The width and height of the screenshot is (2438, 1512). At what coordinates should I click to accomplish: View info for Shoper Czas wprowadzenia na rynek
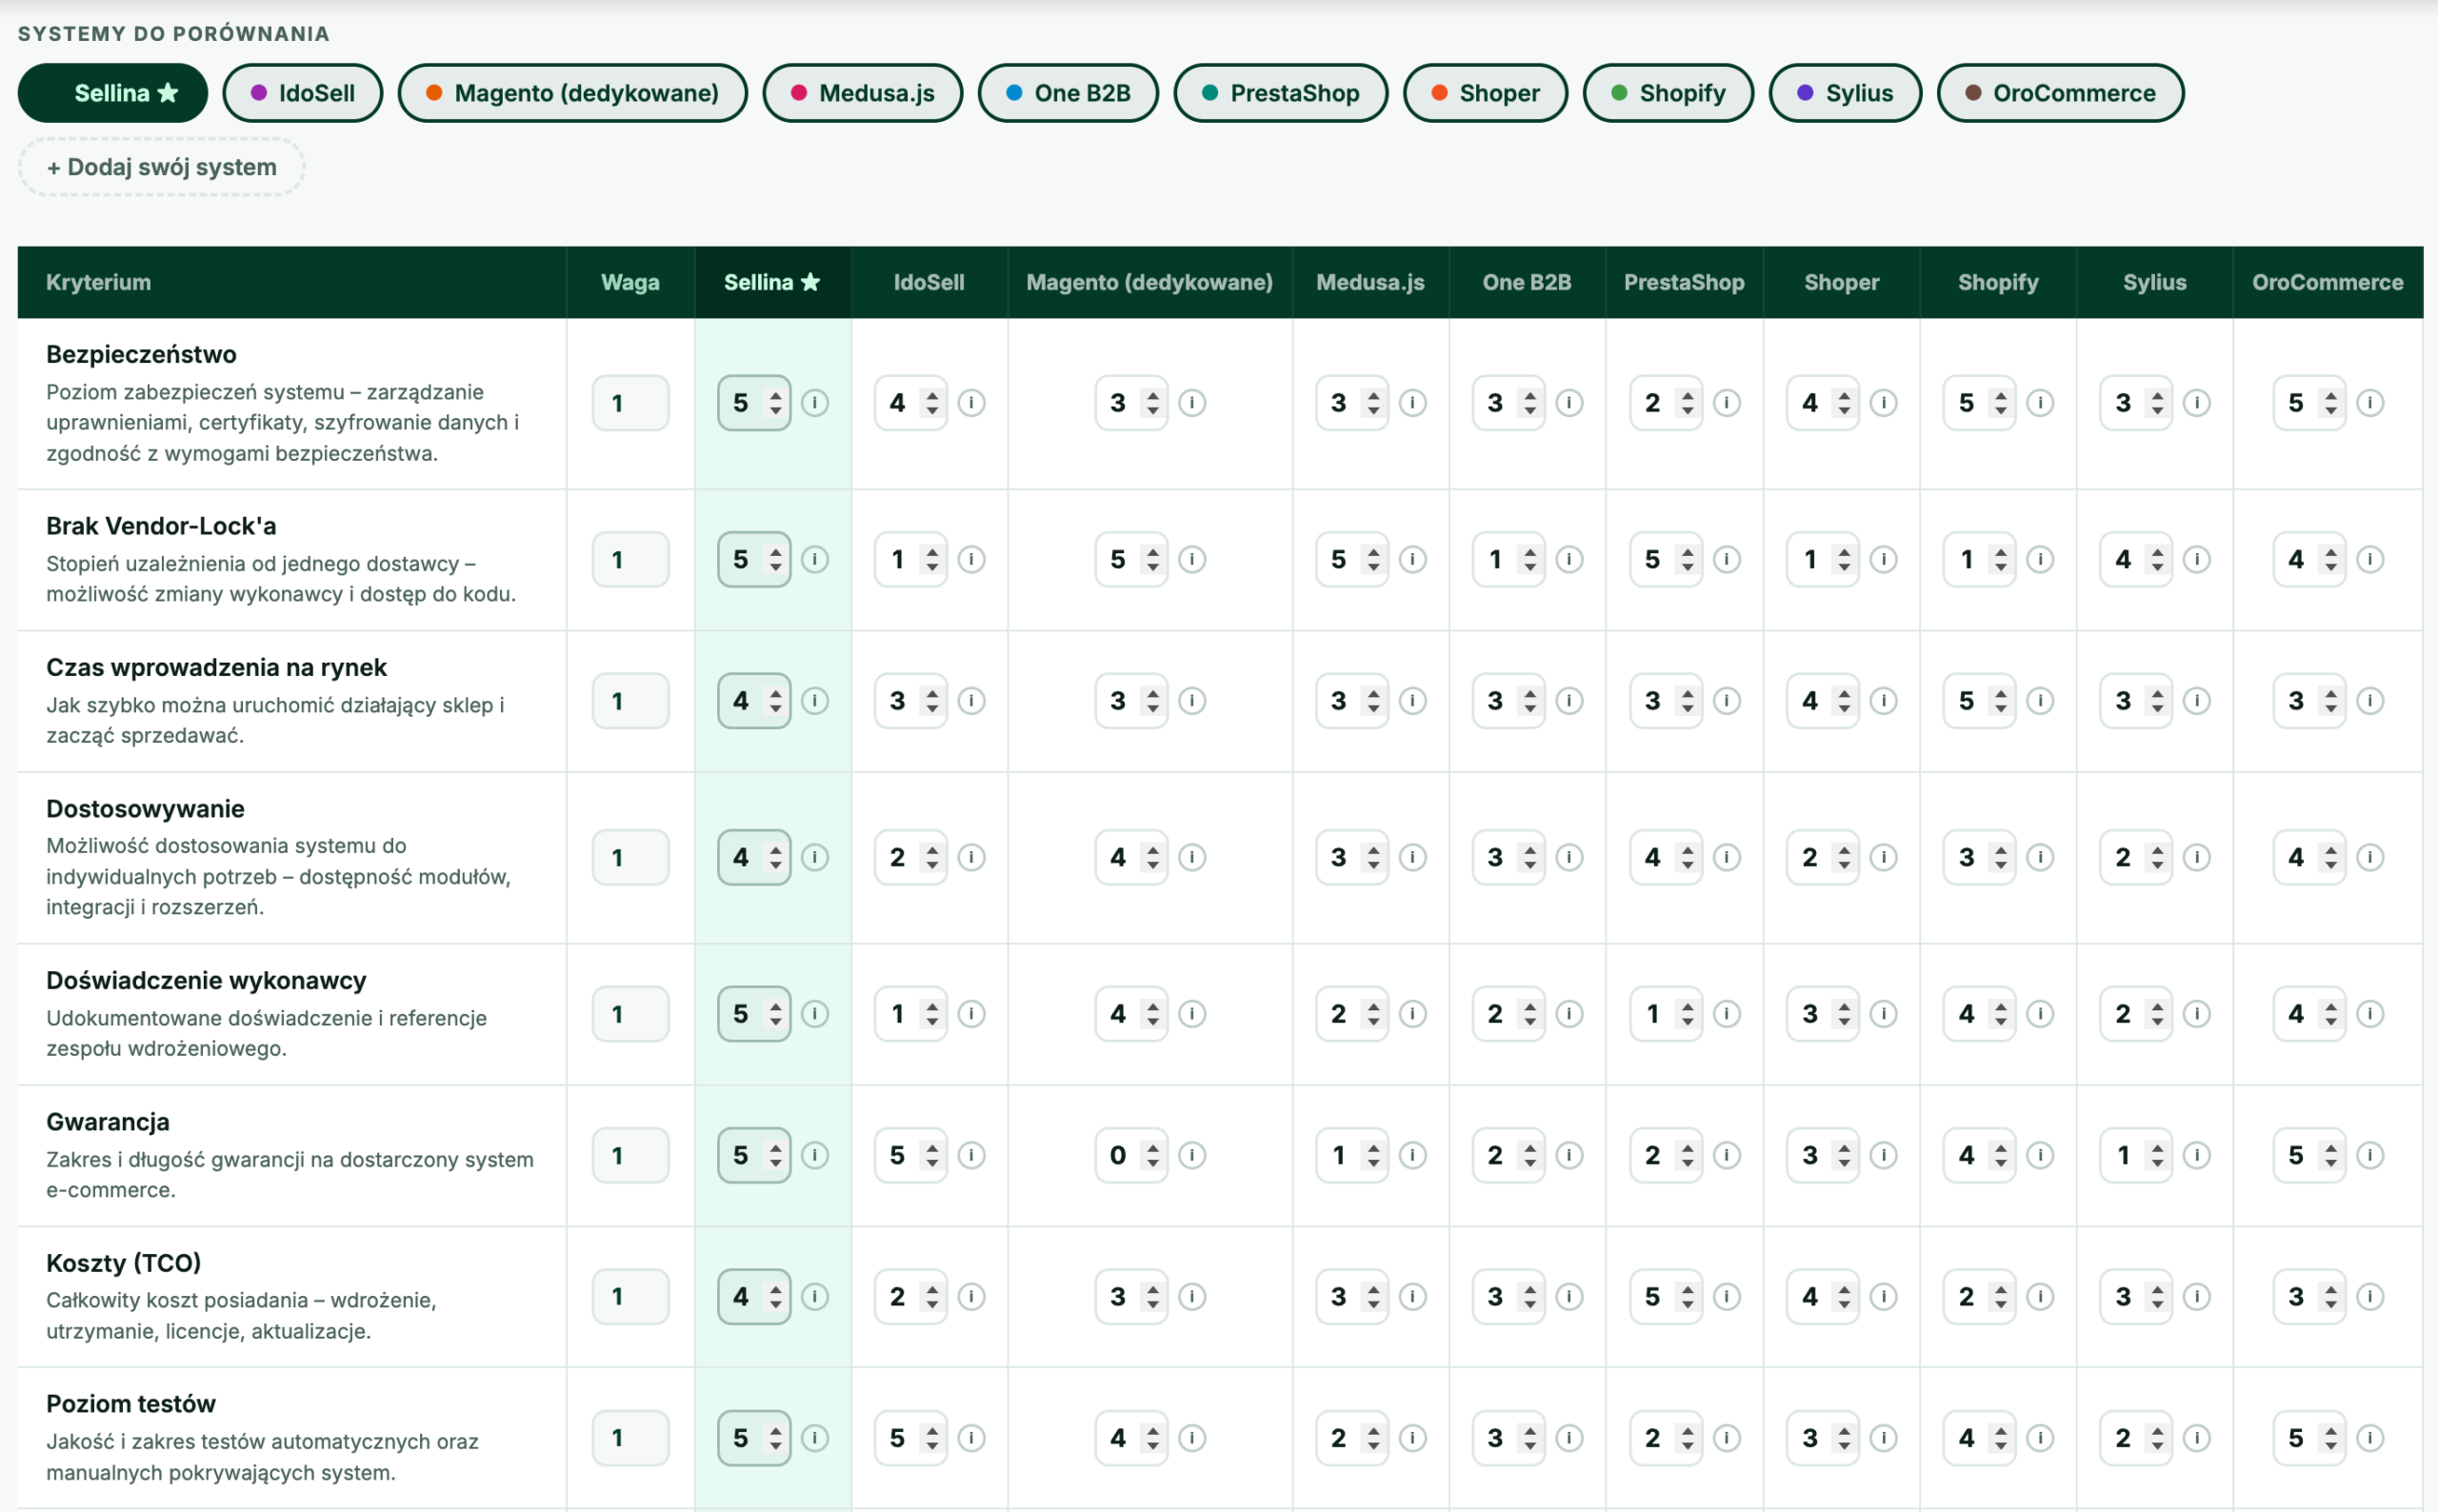[x=1883, y=701]
